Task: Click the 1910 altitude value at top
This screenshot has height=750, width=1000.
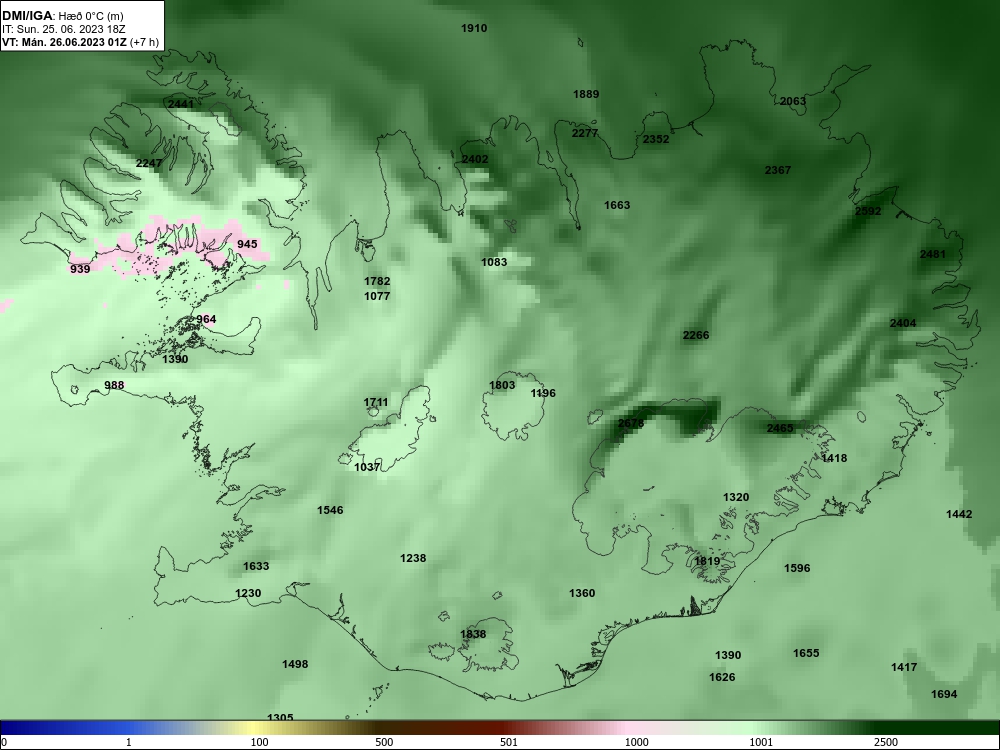Action: click(474, 28)
